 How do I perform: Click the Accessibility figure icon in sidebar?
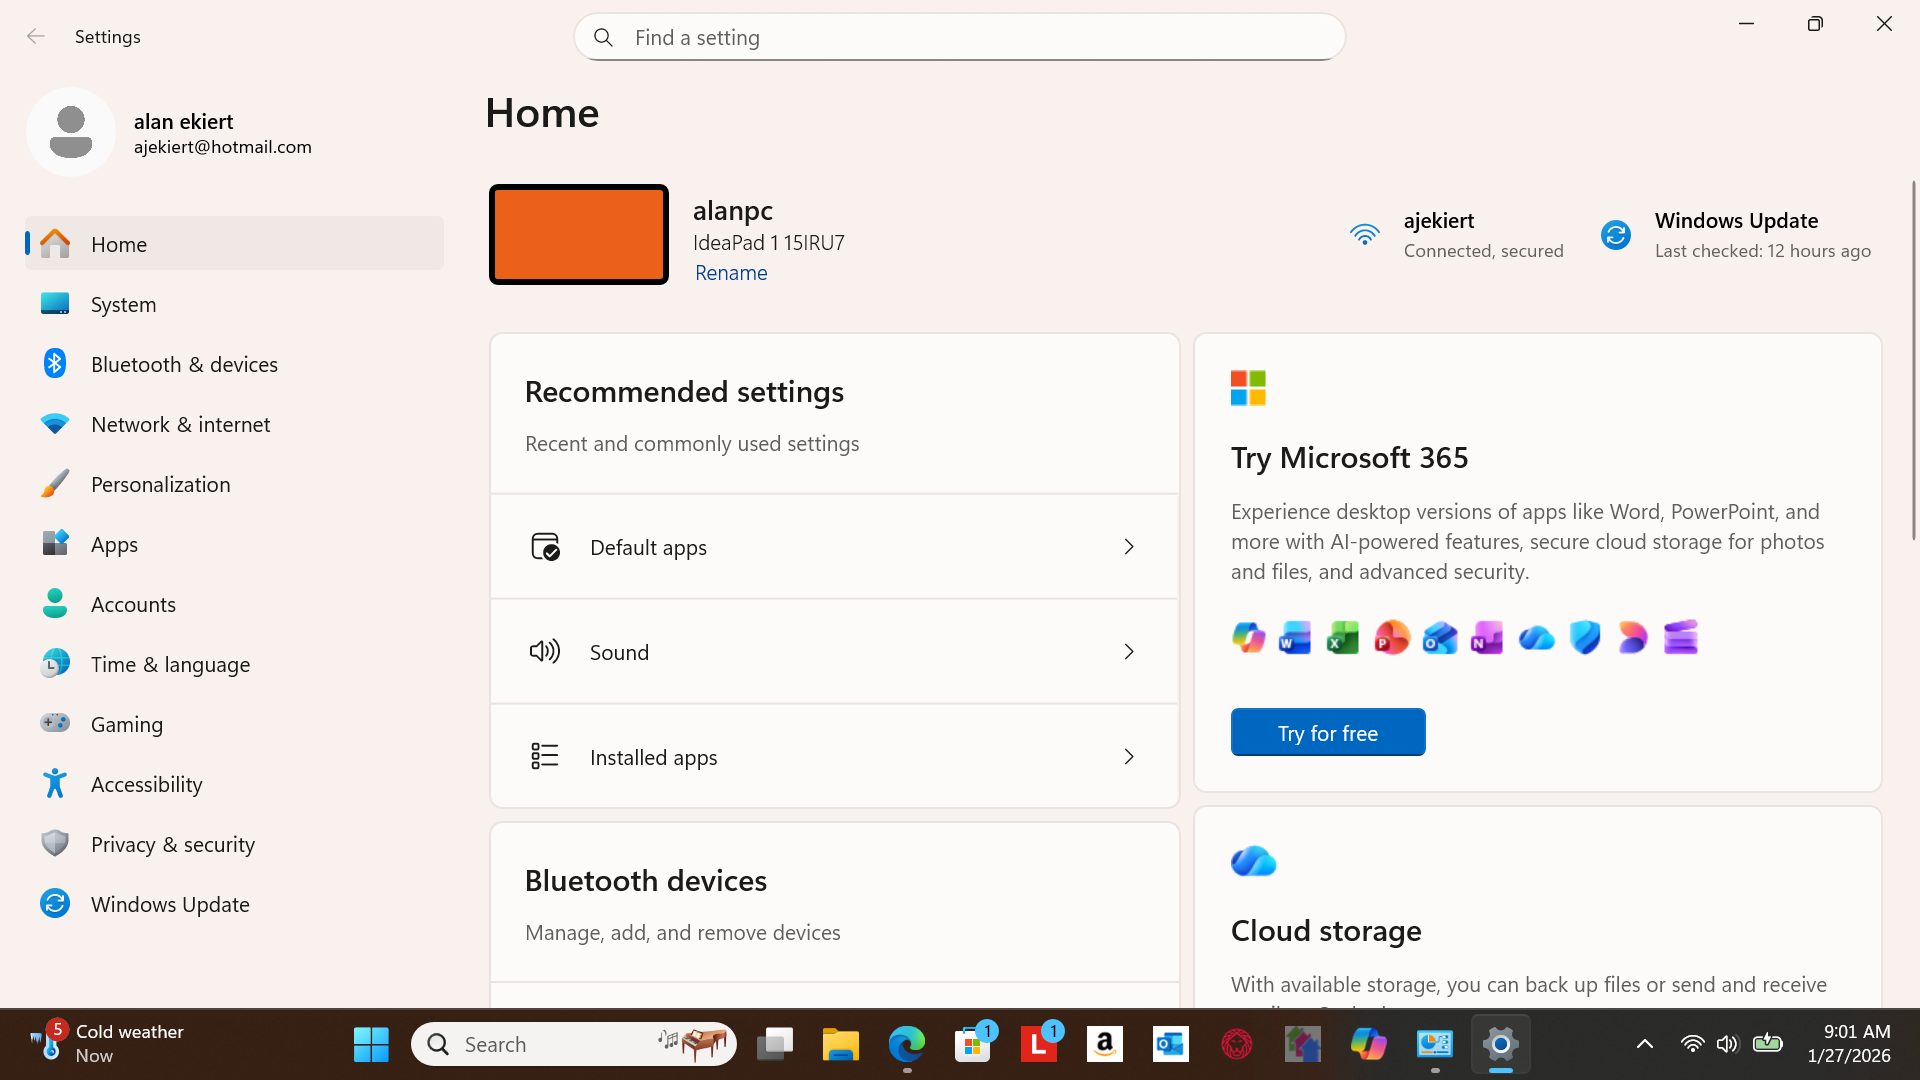point(55,784)
